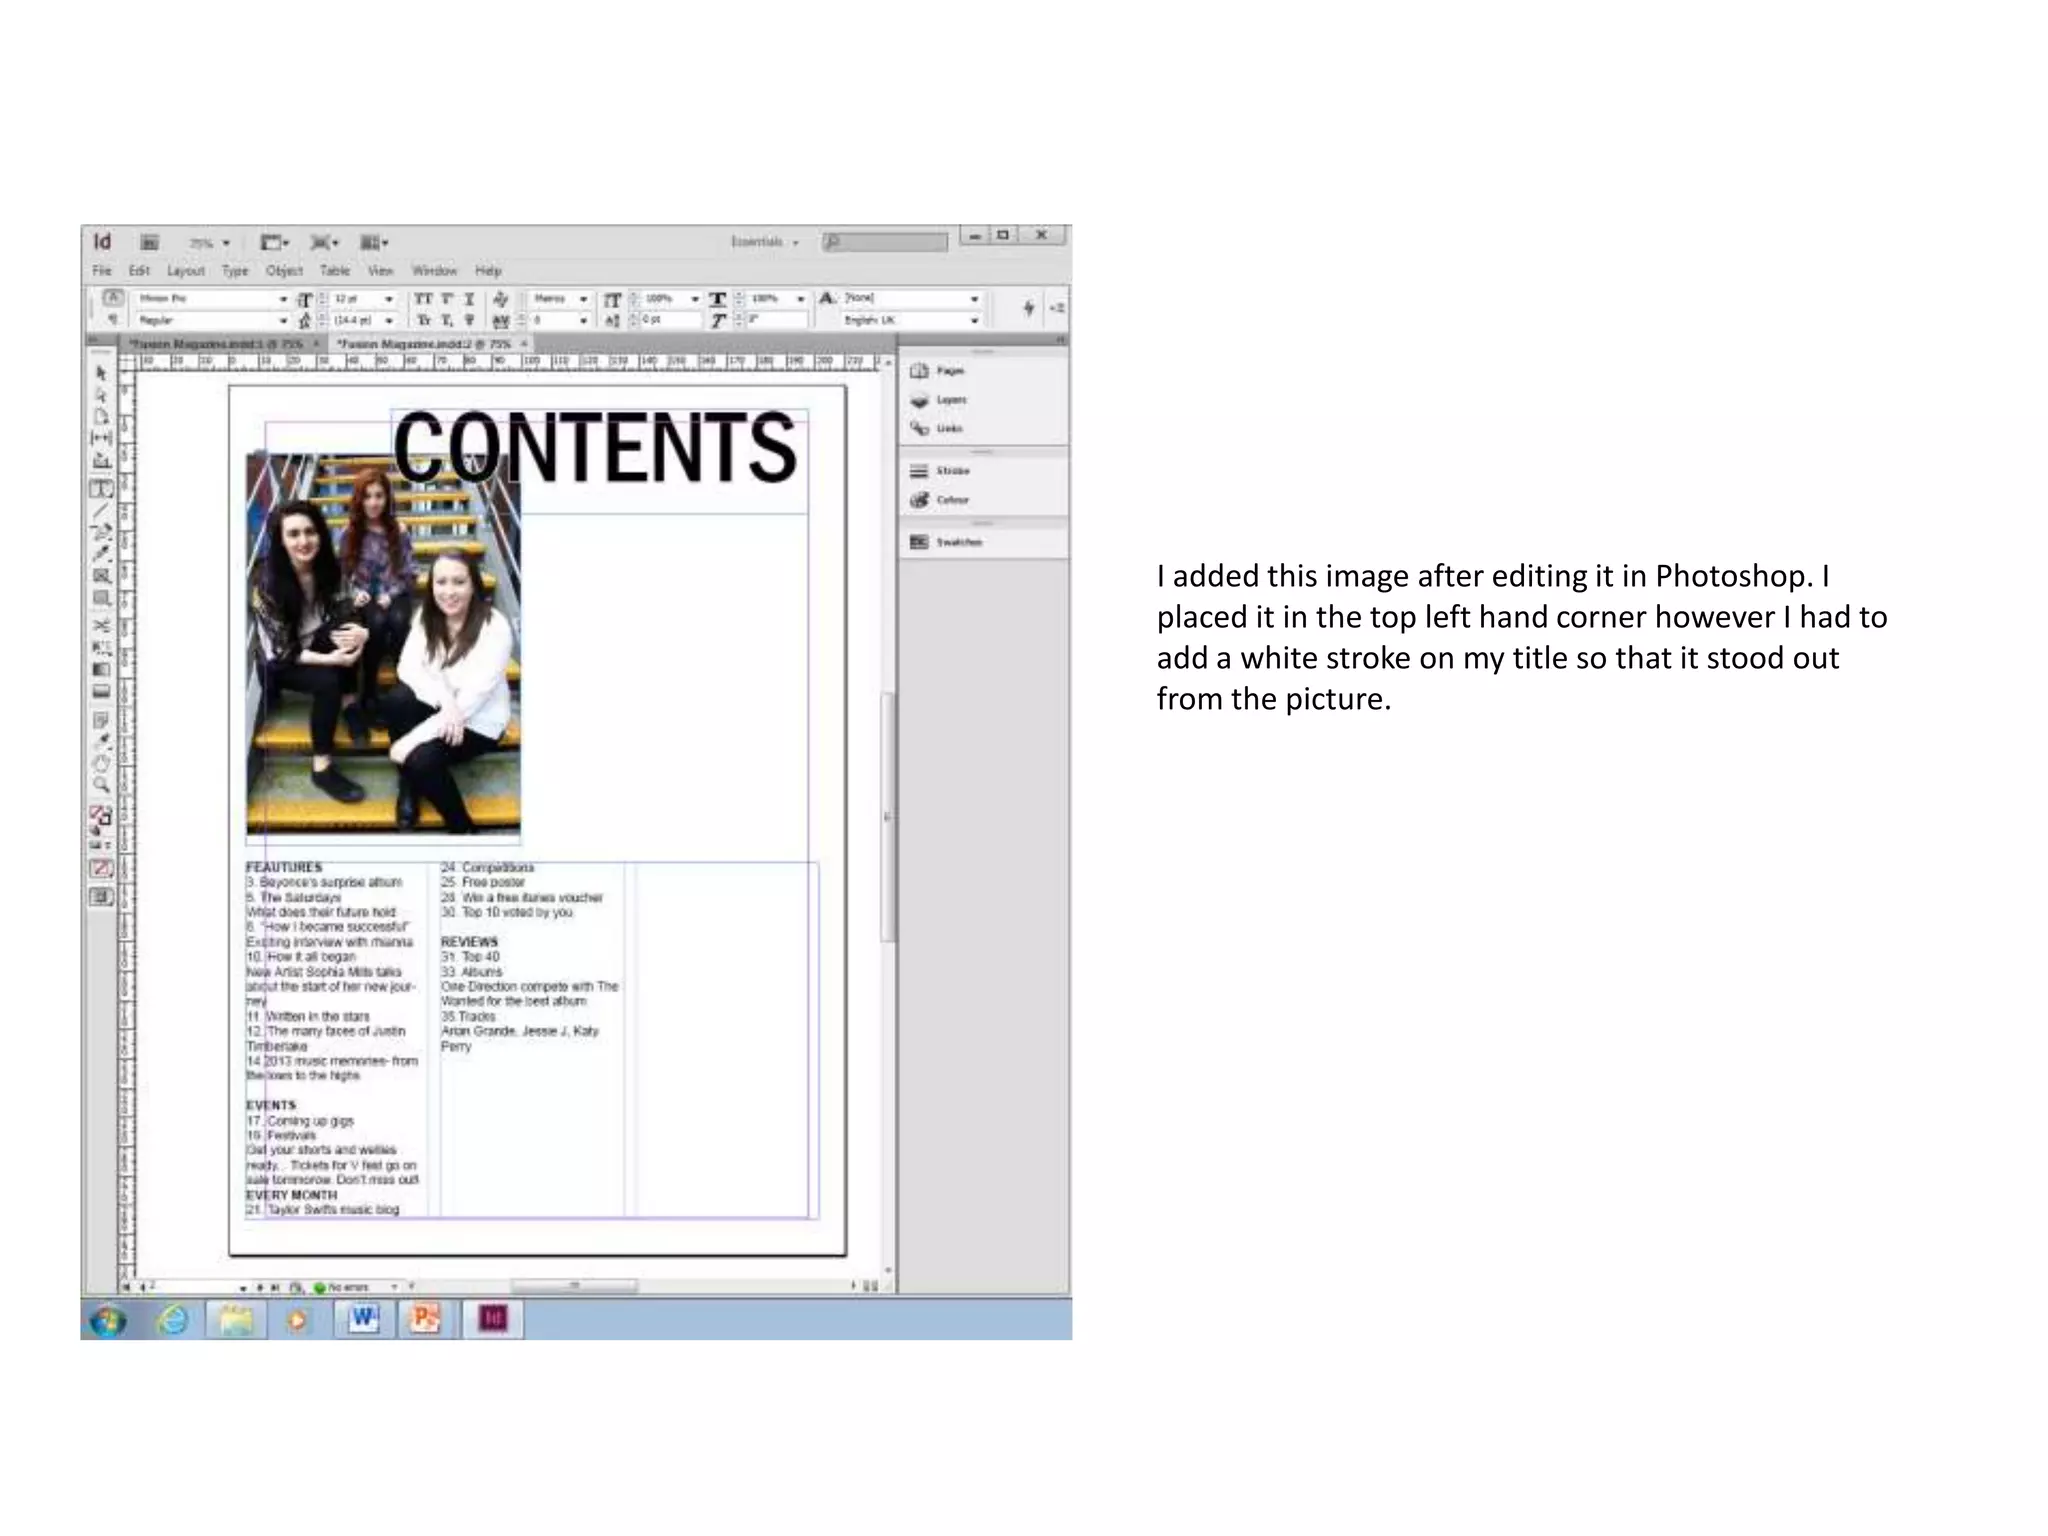Select the Rectangle Frame tool
Screen dimensions: 2048x1536
coord(101,576)
